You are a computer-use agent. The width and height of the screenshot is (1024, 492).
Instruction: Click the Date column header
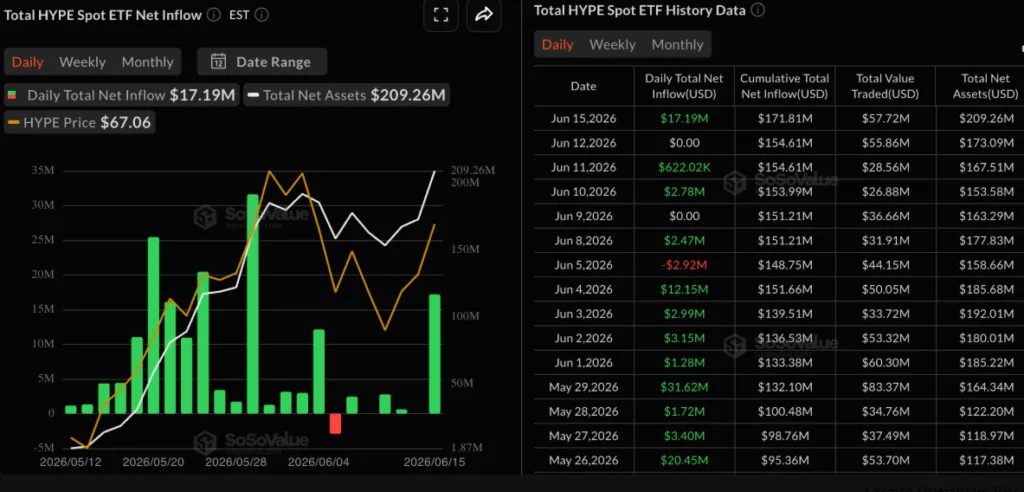584,86
